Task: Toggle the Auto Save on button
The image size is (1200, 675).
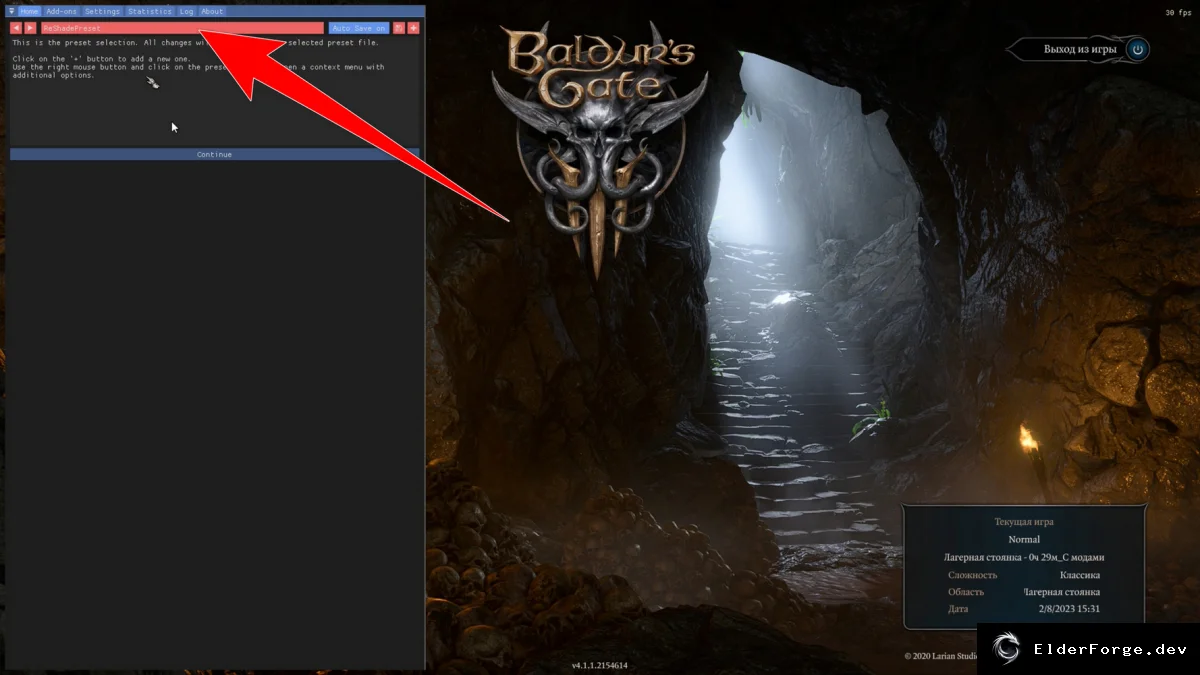Action: [x=359, y=28]
